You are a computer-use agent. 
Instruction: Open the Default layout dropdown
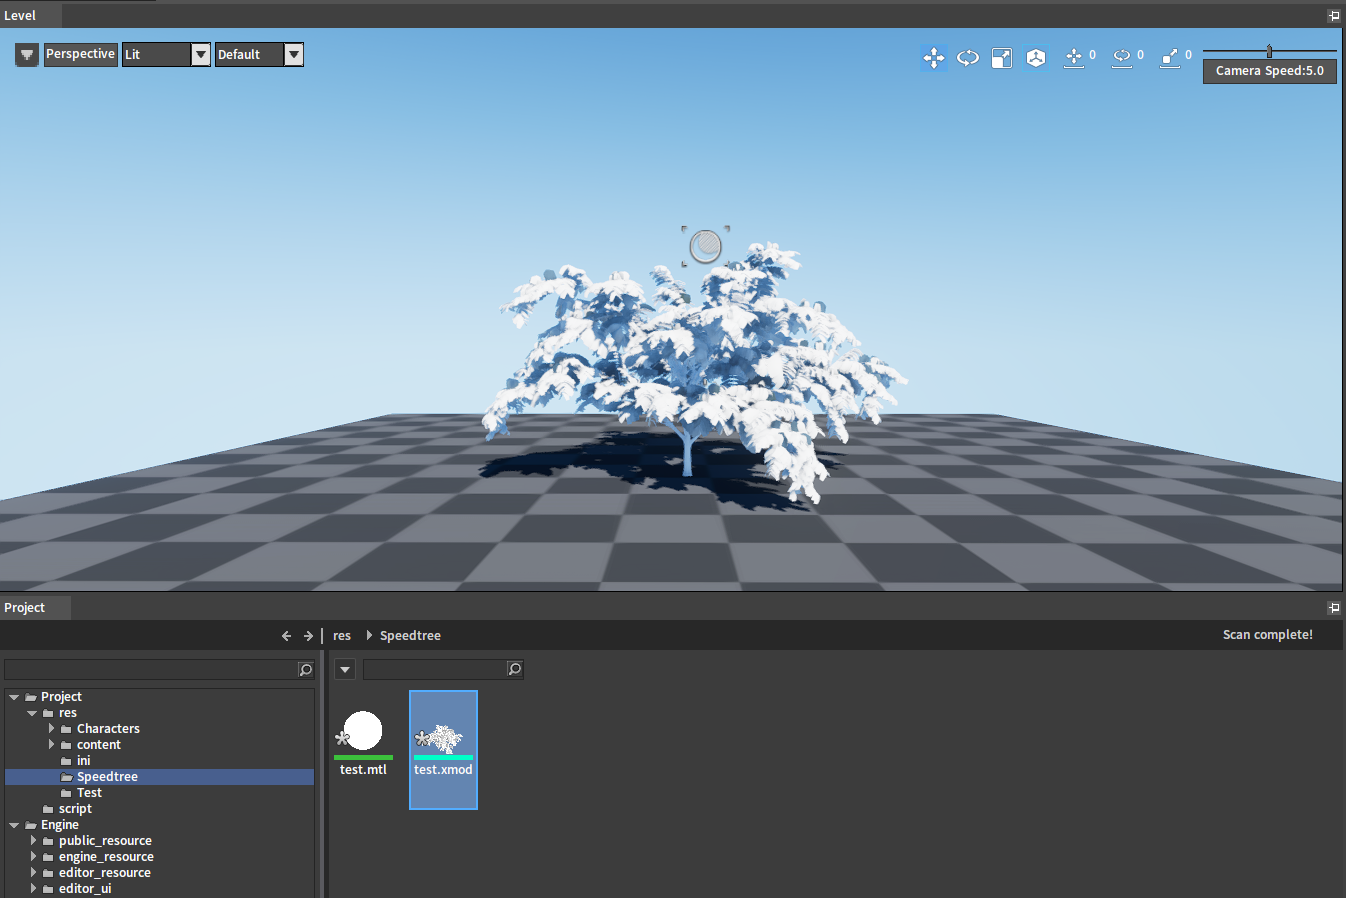[x=294, y=55]
